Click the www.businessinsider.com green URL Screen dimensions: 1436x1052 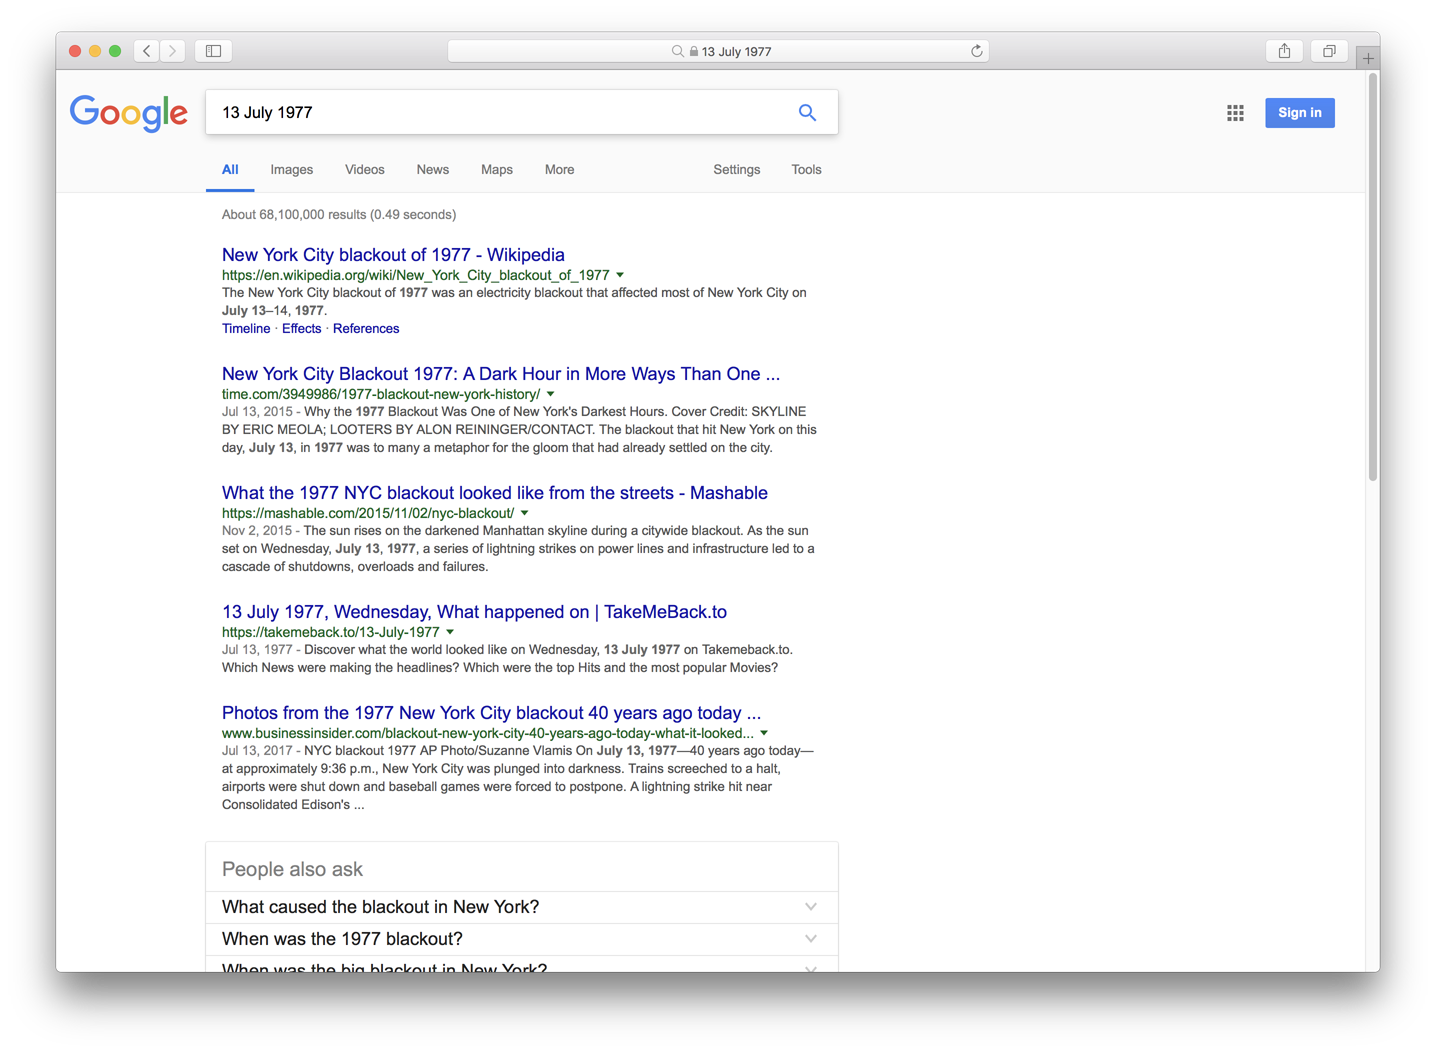click(x=488, y=733)
